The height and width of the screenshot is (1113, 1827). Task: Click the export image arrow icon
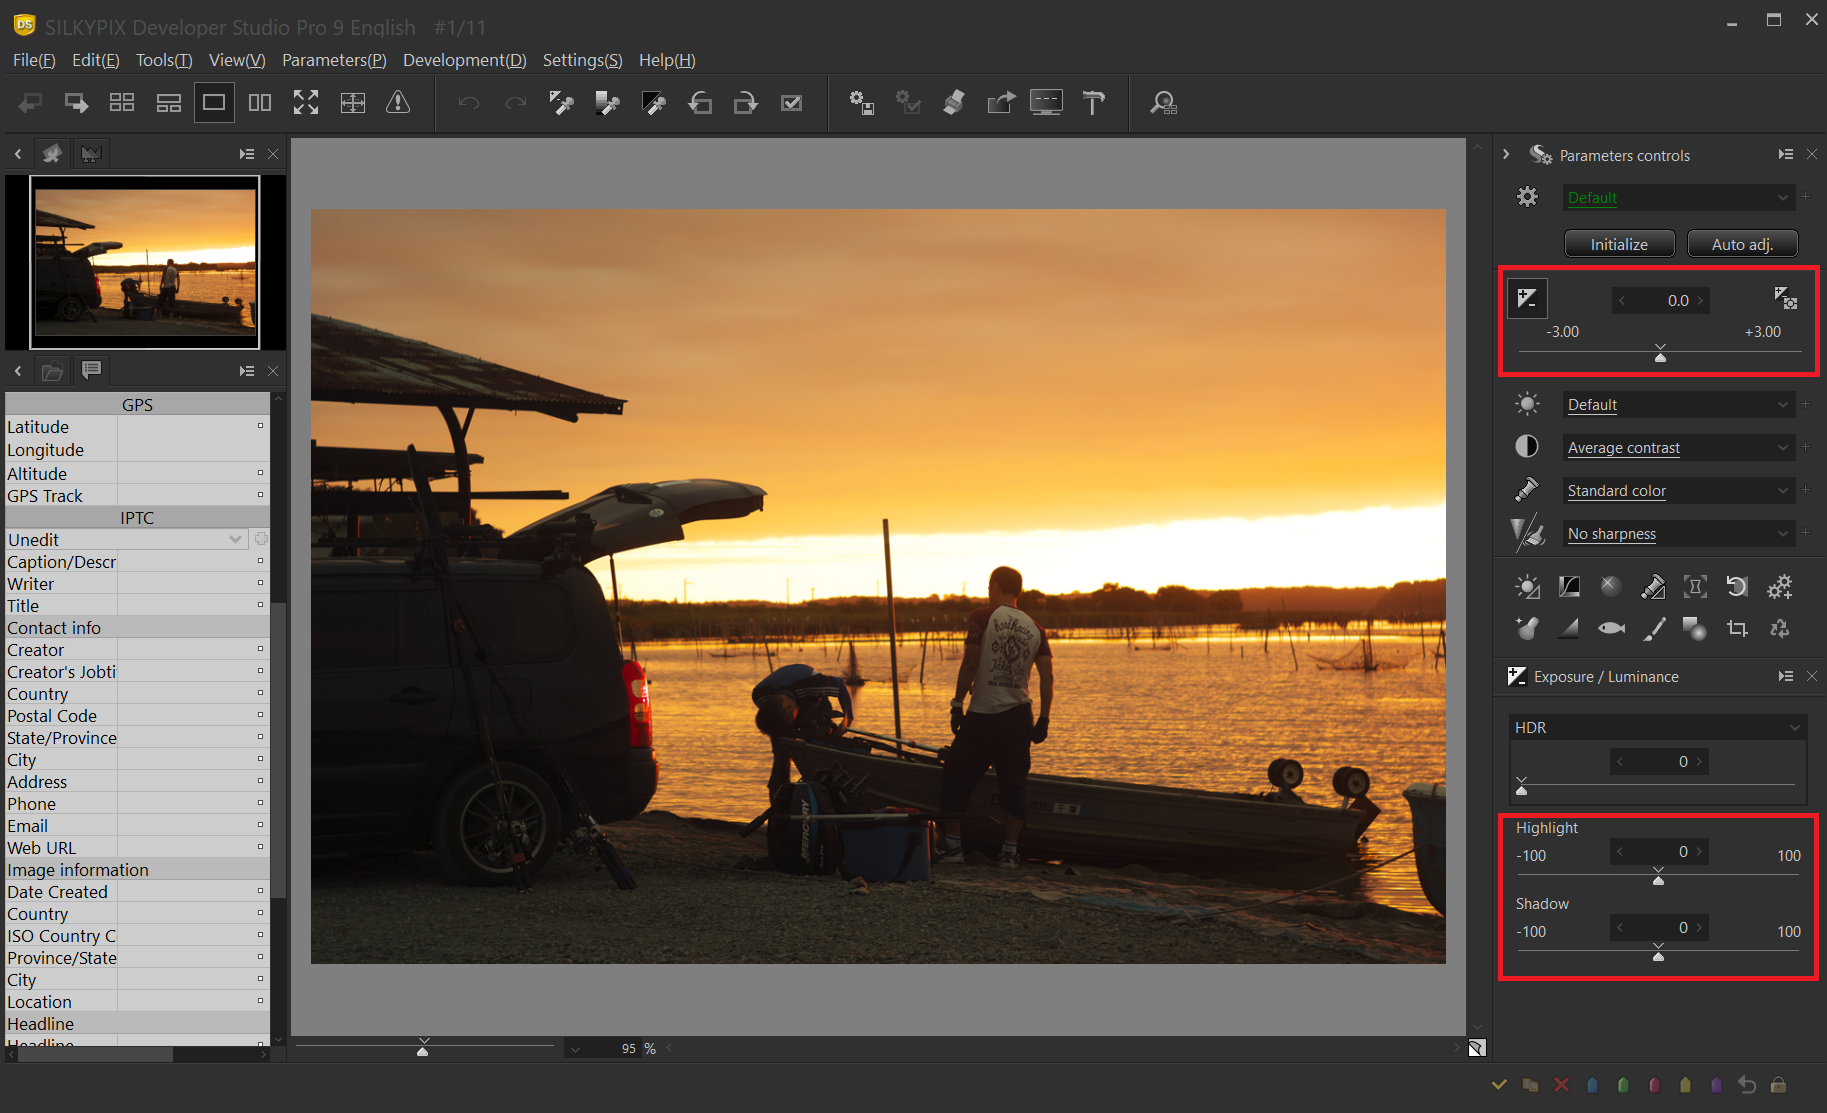coord(1000,103)
